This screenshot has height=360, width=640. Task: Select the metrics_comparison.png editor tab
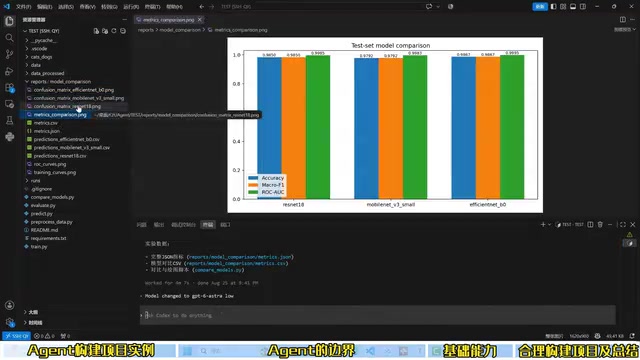tap(169, 20)
